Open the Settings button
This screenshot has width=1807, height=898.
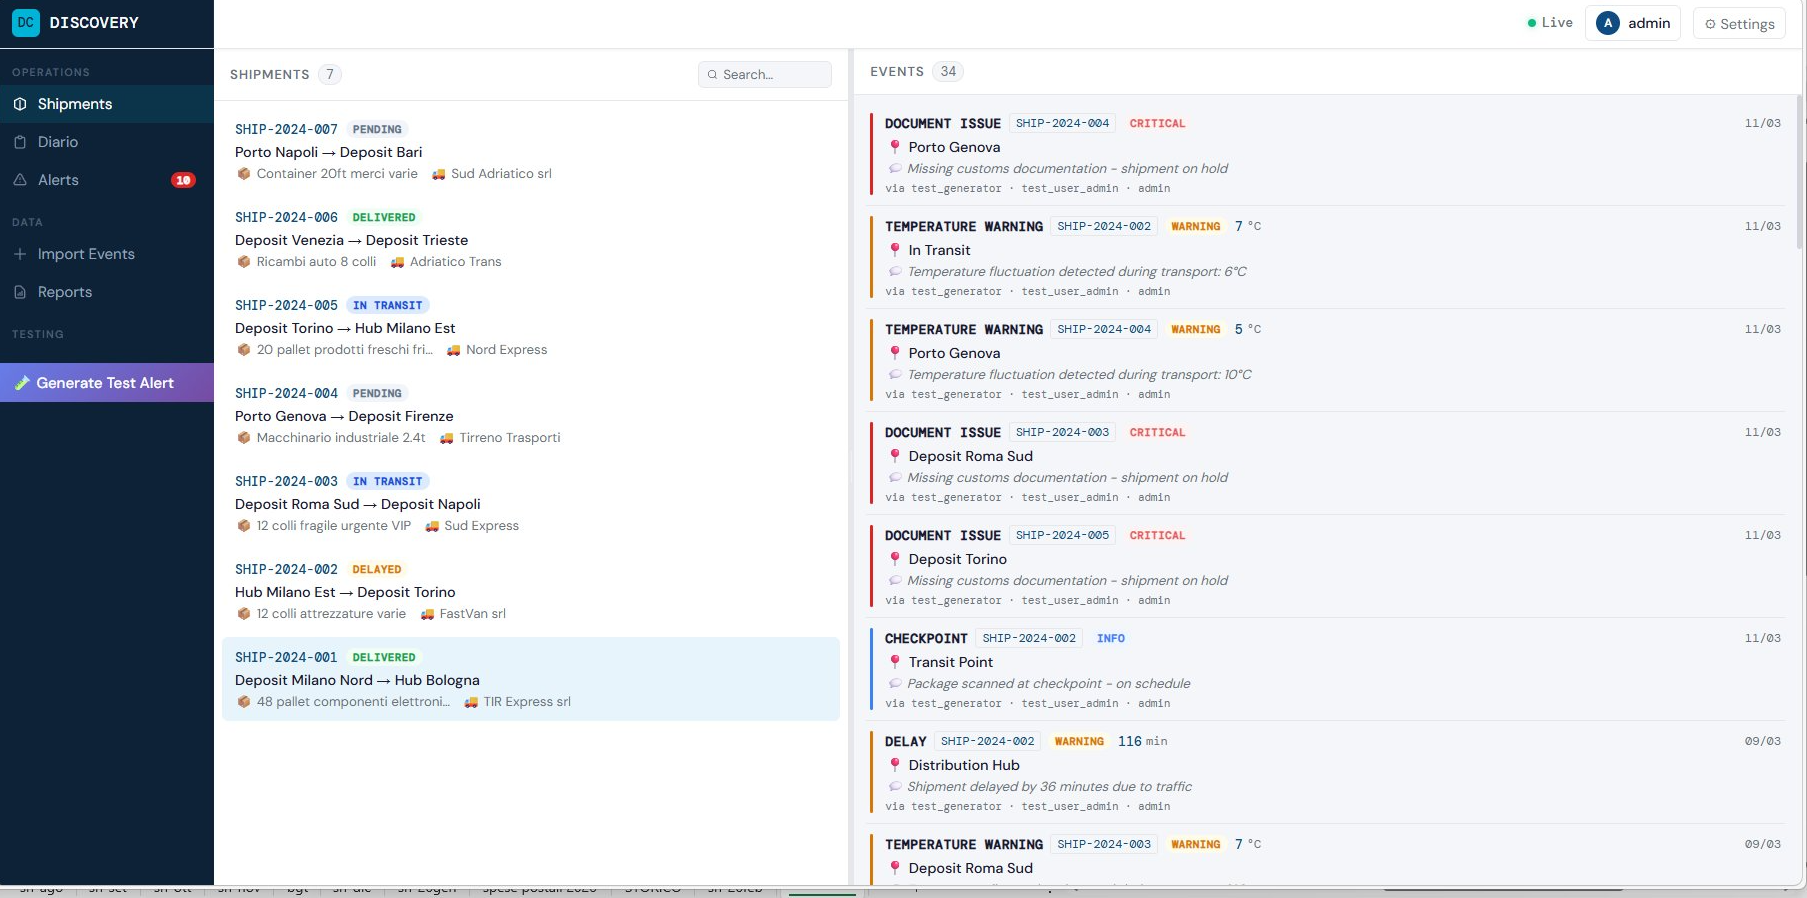(1740, 24)
